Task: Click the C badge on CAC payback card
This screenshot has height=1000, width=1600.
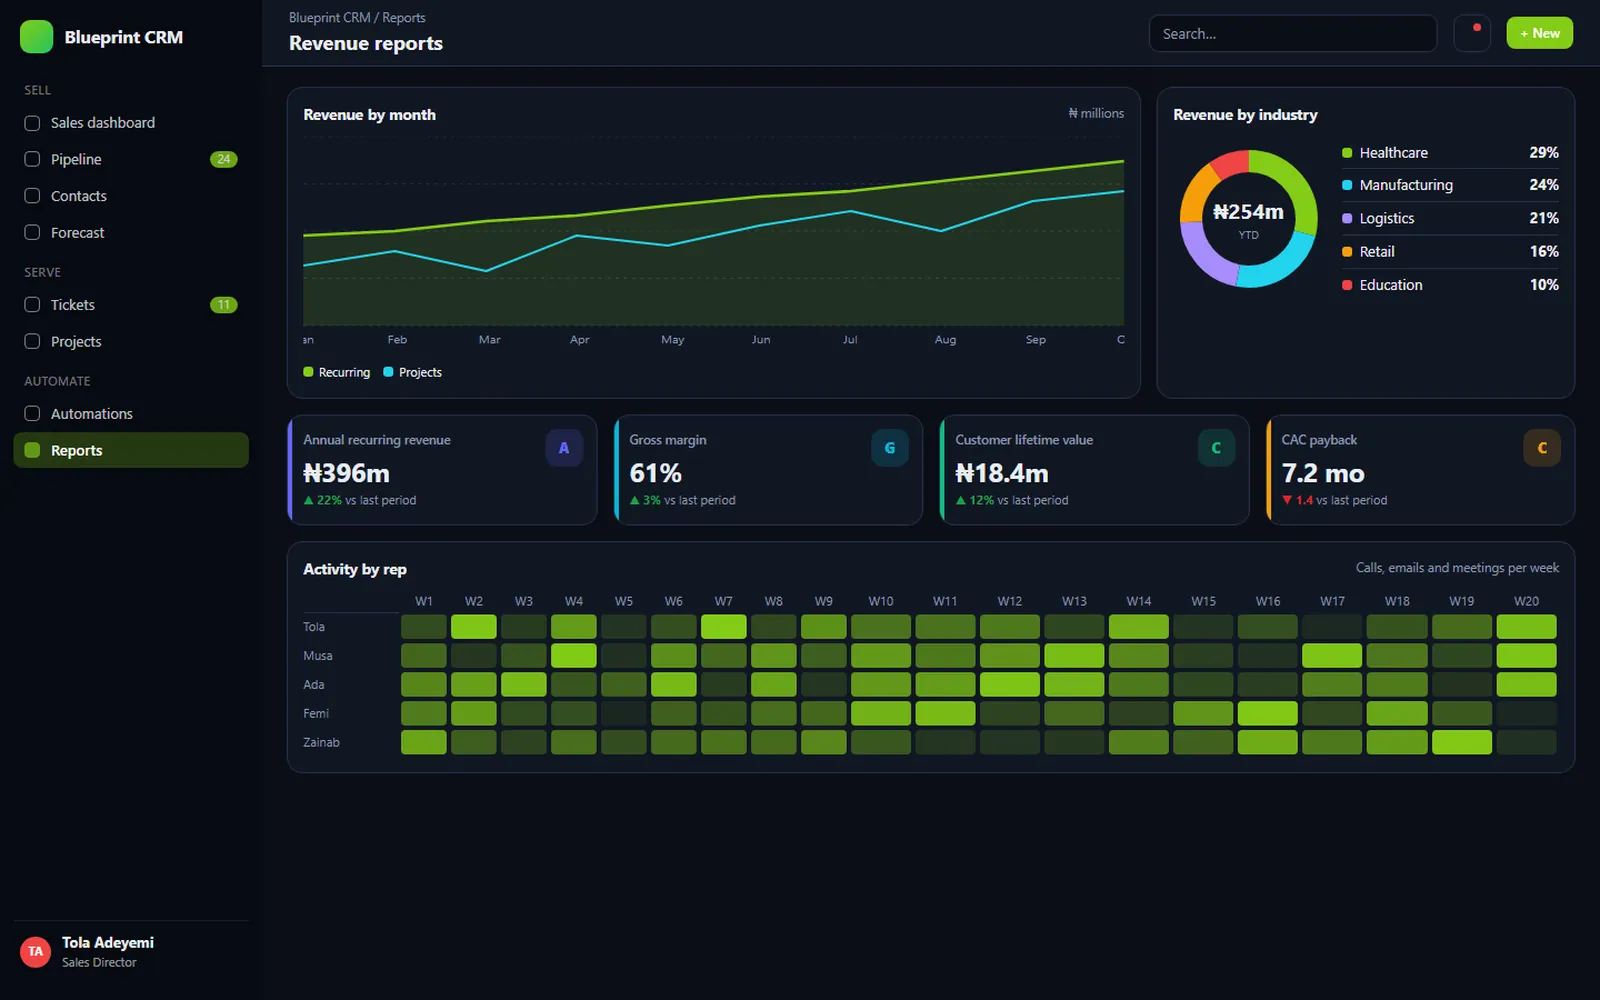Action: tap(1542, 448)
